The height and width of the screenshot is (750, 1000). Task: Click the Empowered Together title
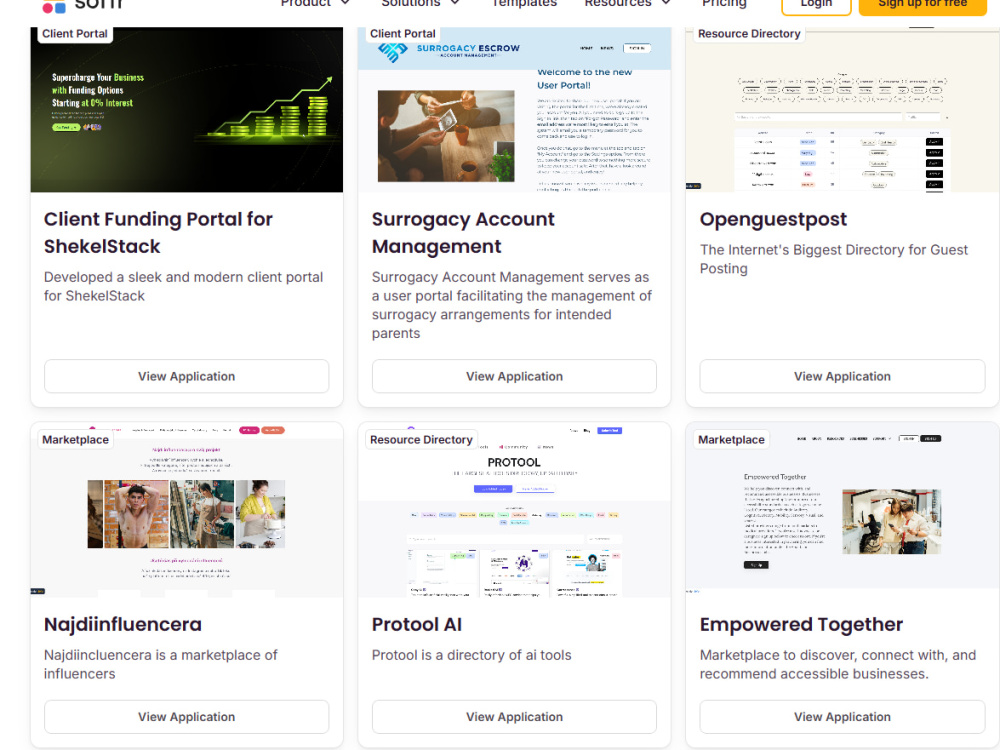click(x=801, y=624)
